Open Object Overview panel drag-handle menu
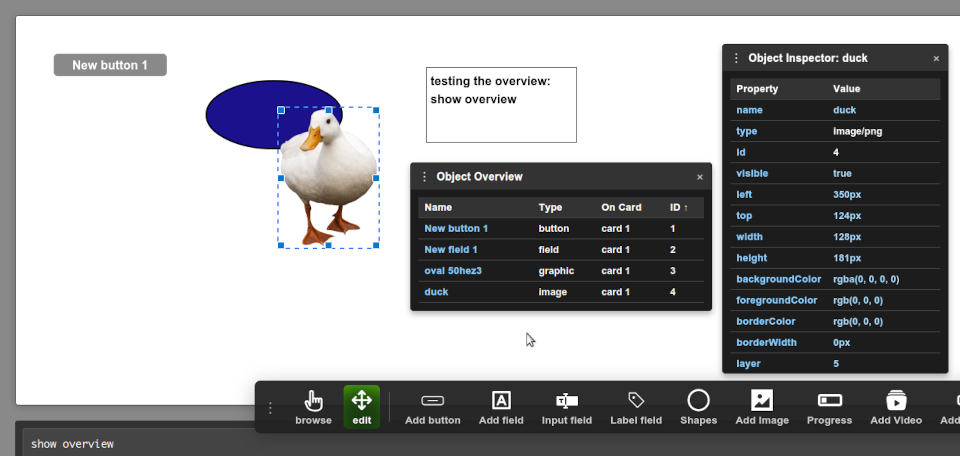Viewport: 960px width, 456px height. 424,177
